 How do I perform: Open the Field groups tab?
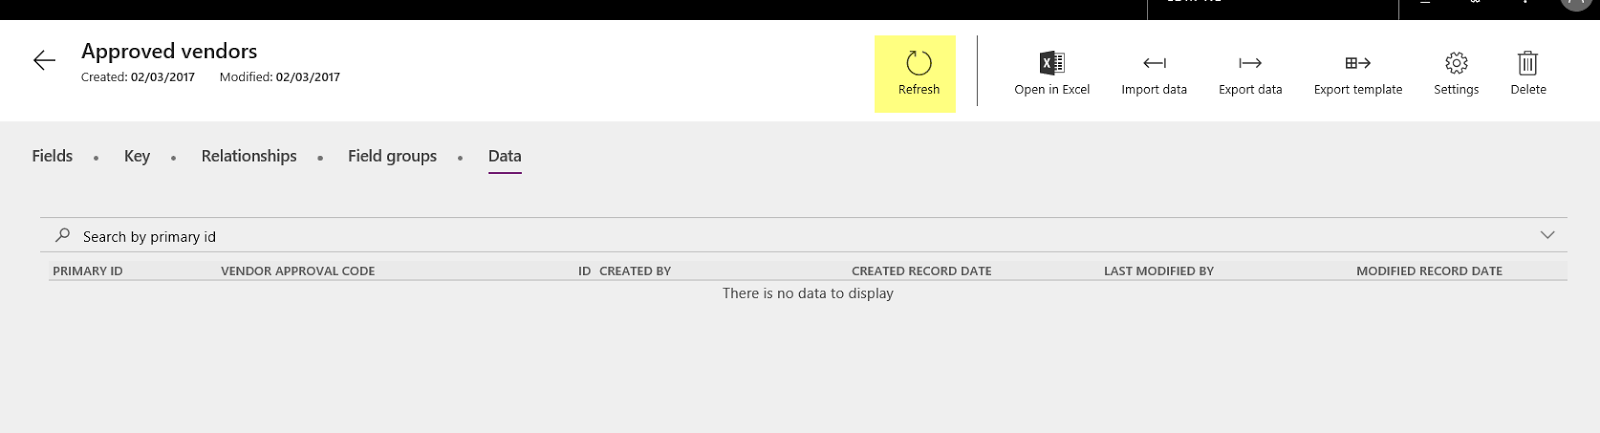click(x=392, y=156)
